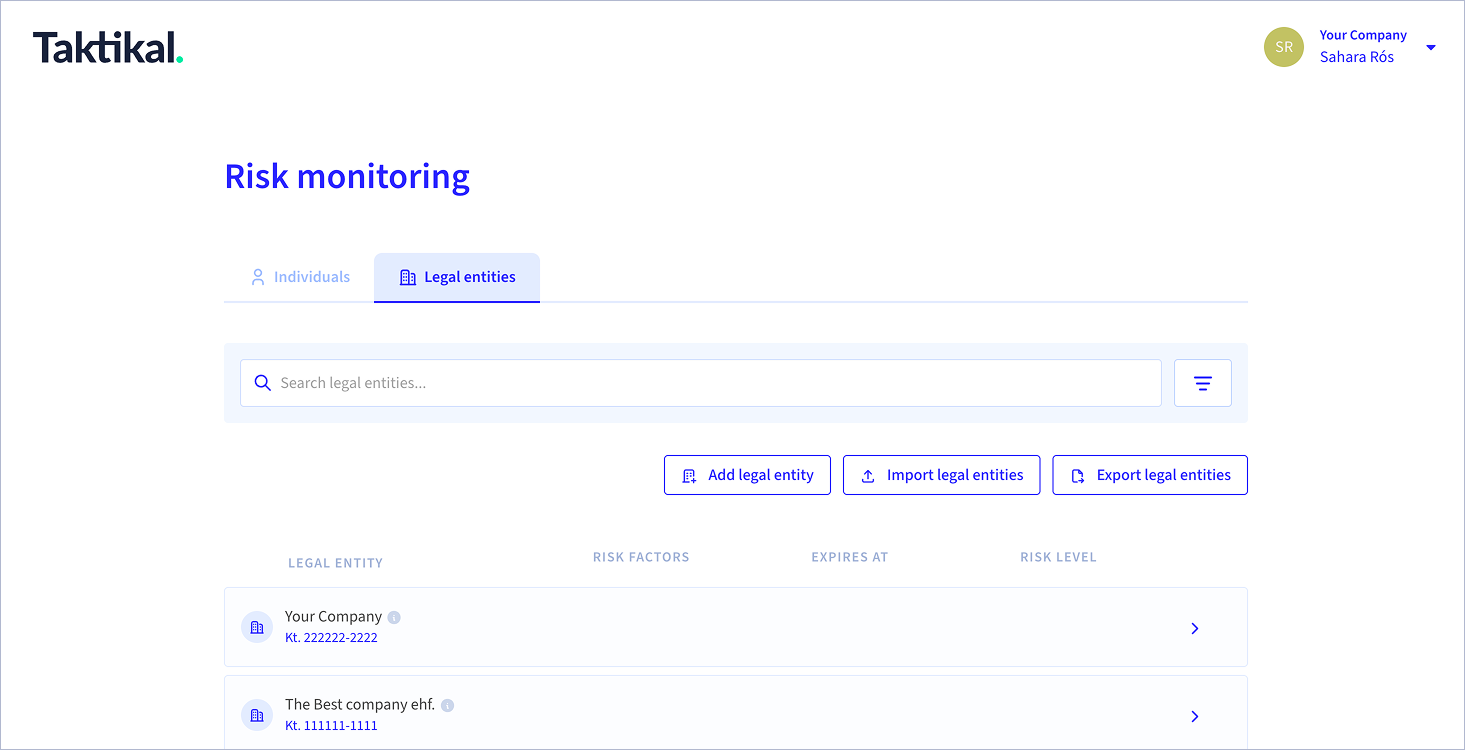1465x750 pixels.
Task: Open the filter options button
Action: (x=1203, y=383)
